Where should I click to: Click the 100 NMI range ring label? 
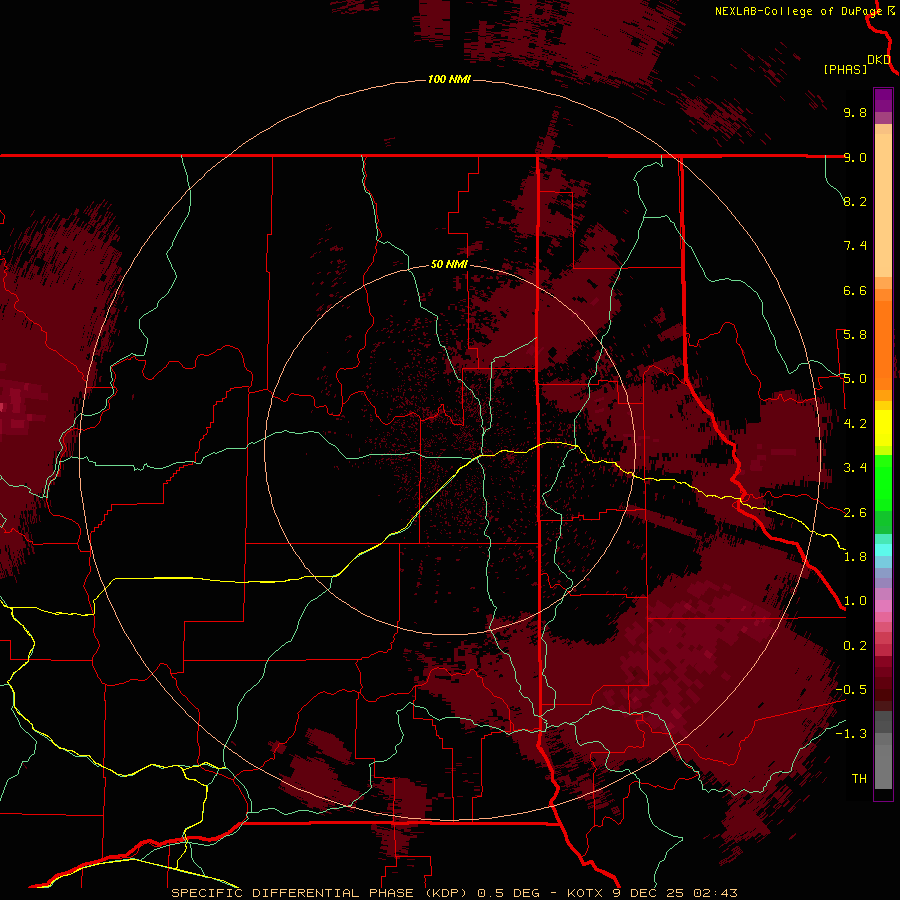[449, 79]
